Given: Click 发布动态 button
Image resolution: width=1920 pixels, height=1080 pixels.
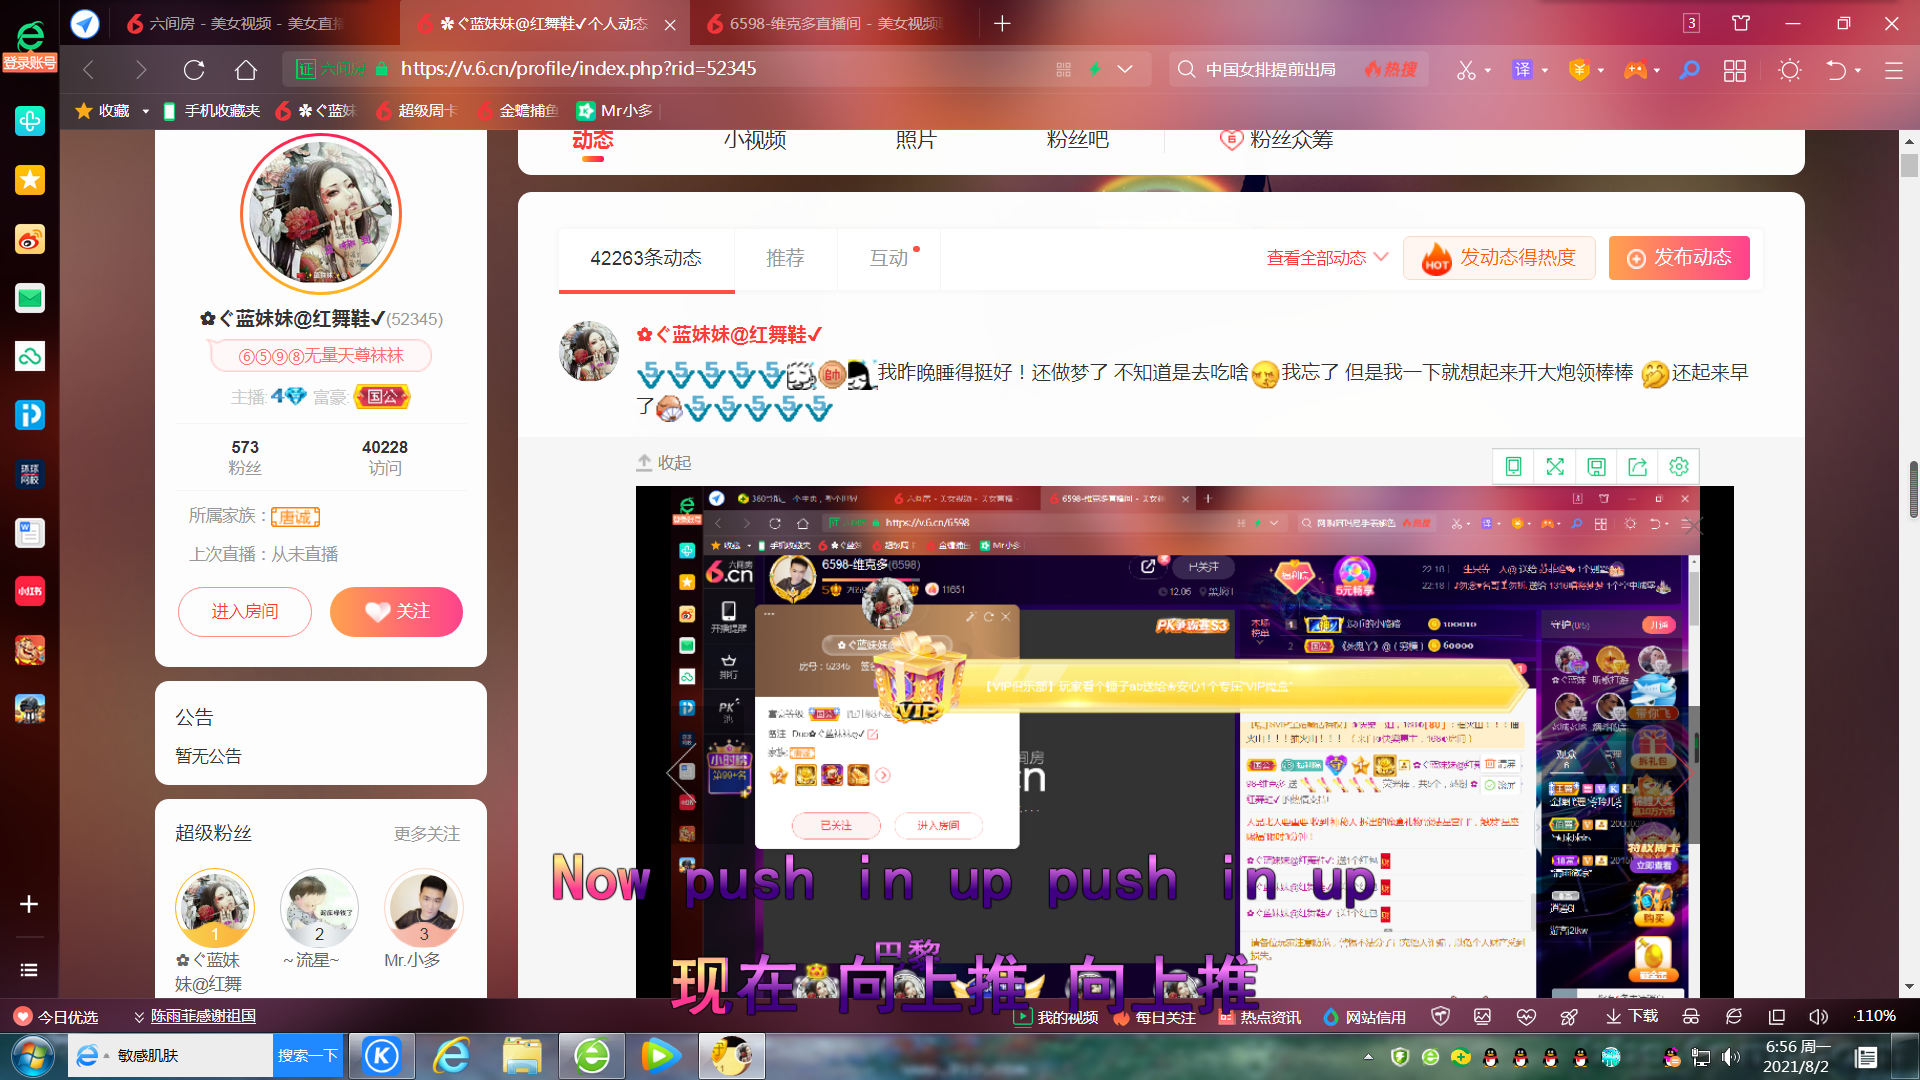Looking at the screenshot, I should (1679, 258).
